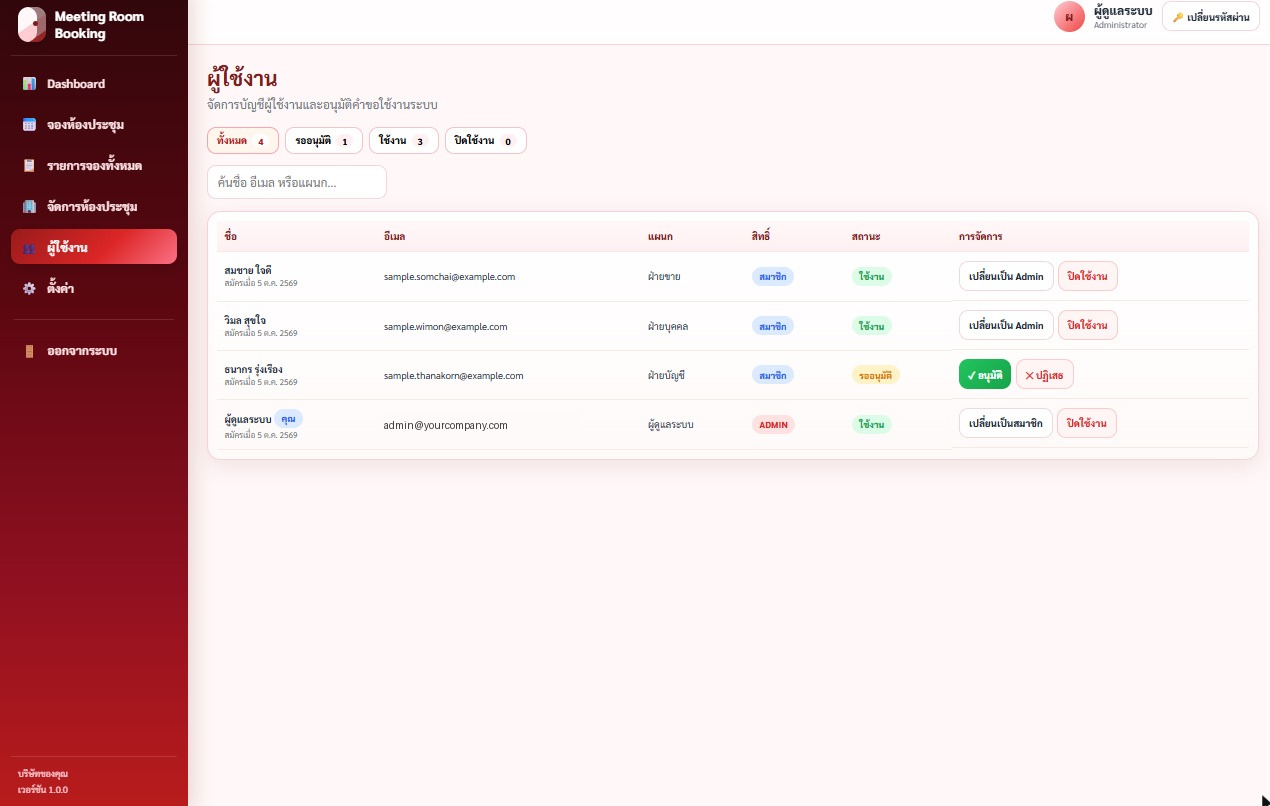Click the gear icon beside ตั้งค่า
The width and height of the screenshot is (1270, 806).
pyautogui.click(x=29, y=289)
